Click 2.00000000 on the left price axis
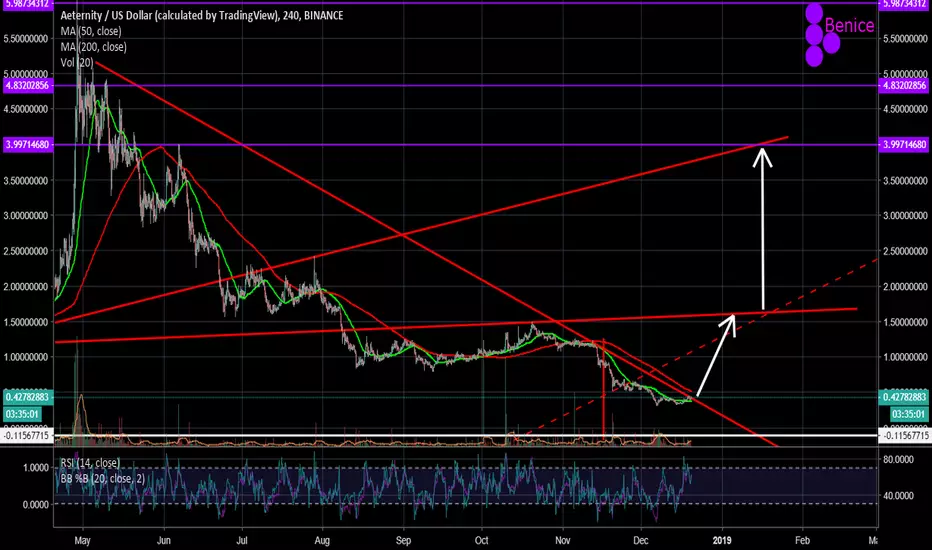The width and height of the screenshot is (932, 550). [x=26, y=287]
